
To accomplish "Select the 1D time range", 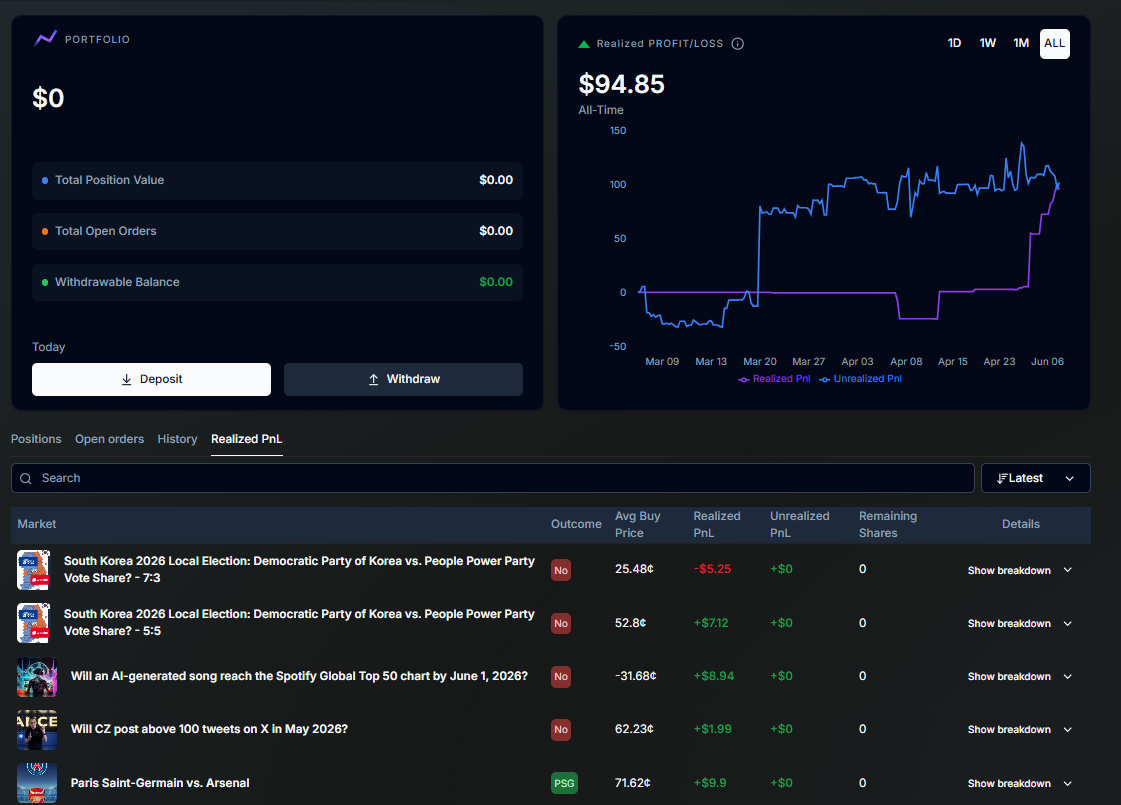I will coord(954,44).
